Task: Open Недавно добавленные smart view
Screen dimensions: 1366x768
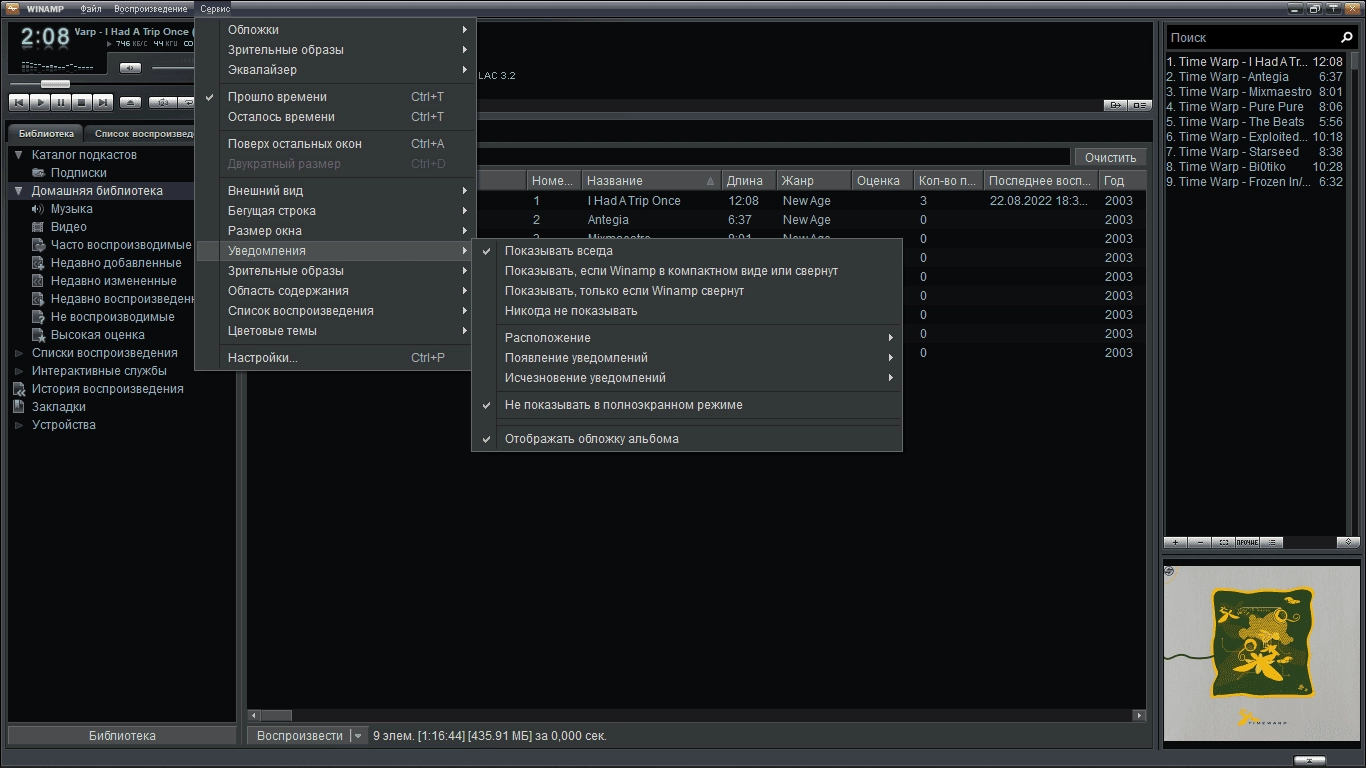Action: pos(116,263)
